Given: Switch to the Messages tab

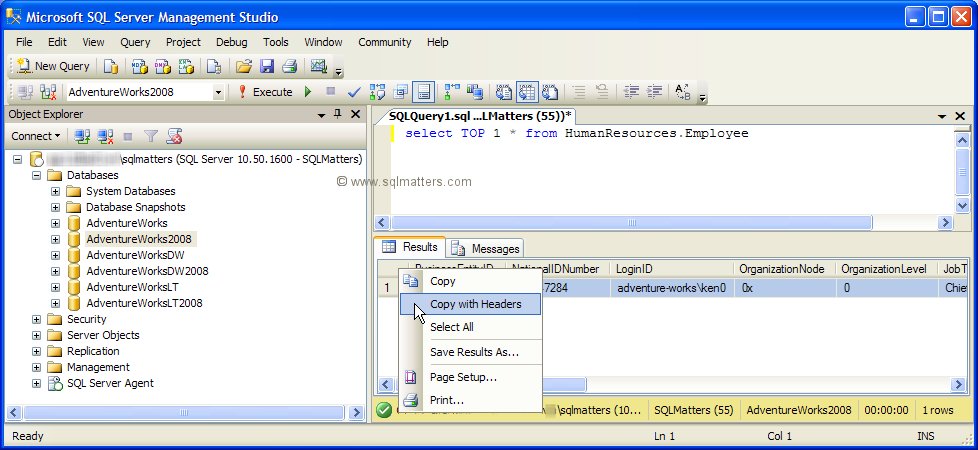Looking at the screenshot, I should 486,248.
